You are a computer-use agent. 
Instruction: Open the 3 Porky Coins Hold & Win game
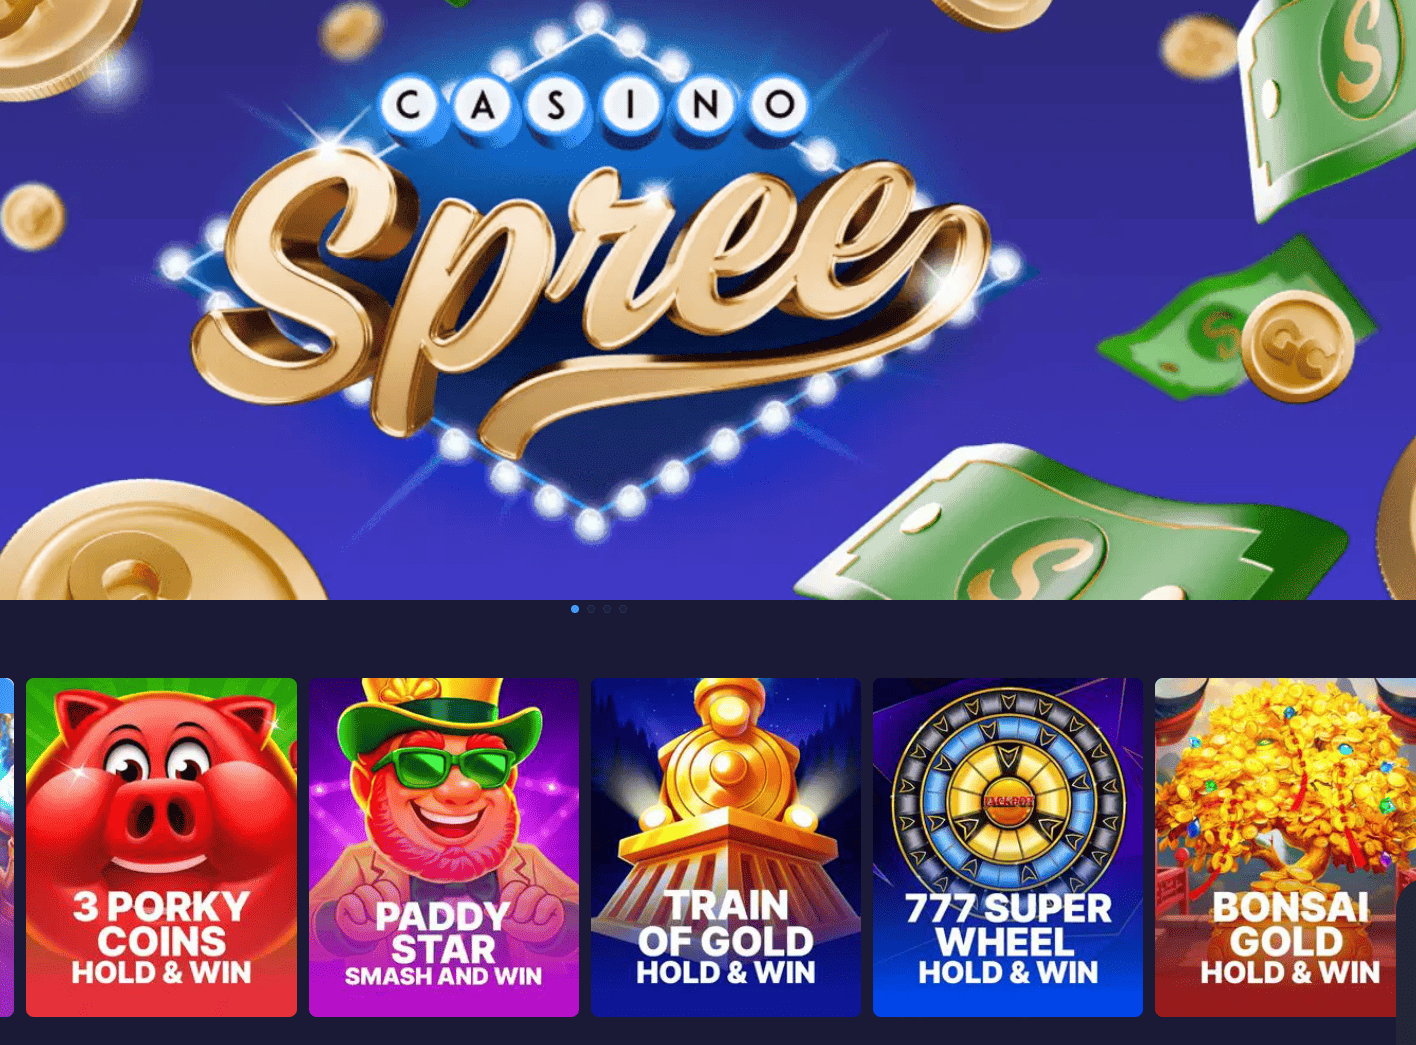(x=161, y=847)
